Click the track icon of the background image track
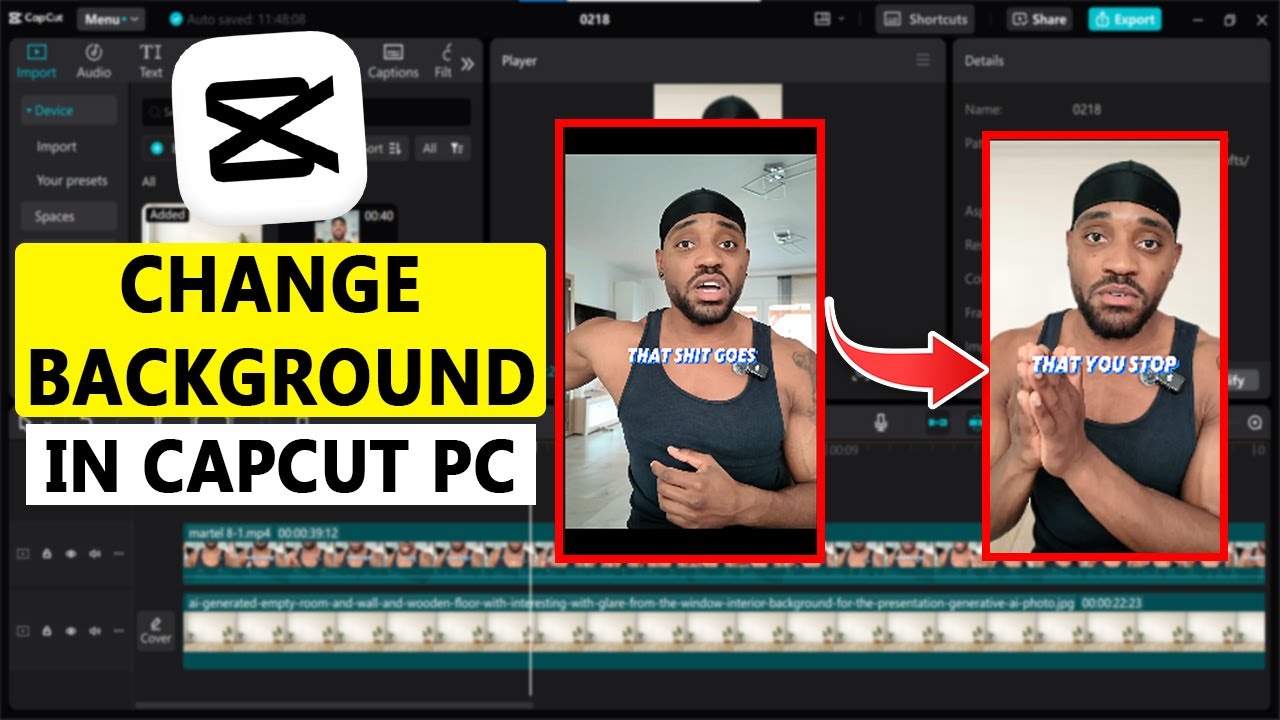The height and width of the screenshot is (720, 1280). pyautogui.click(x=23, y=631)
